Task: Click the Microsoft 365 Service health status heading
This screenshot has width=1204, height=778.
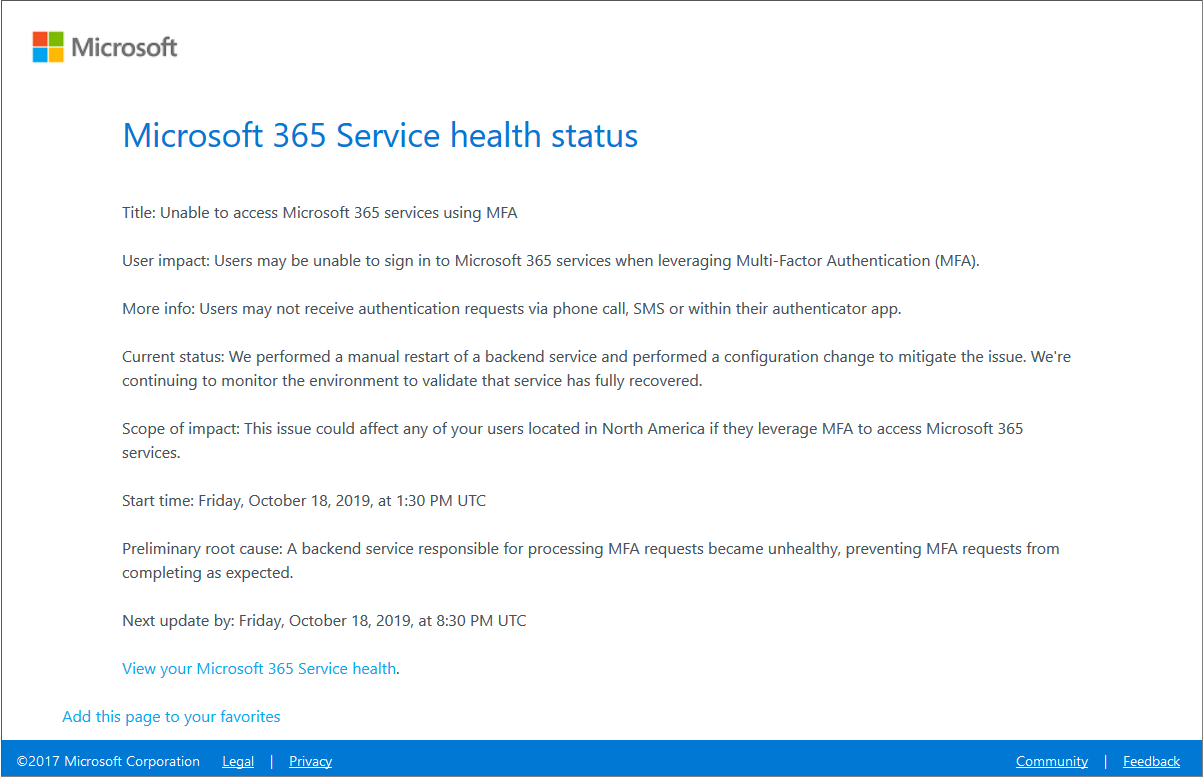Action: (380, 135)
